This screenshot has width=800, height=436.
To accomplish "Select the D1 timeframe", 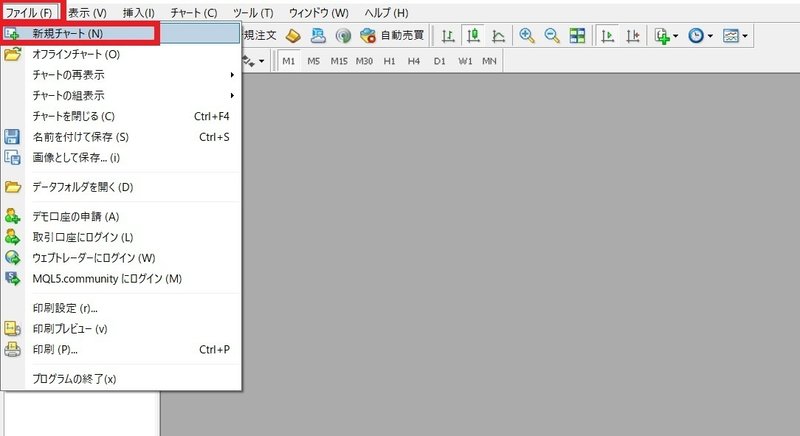I will (439, 61).
